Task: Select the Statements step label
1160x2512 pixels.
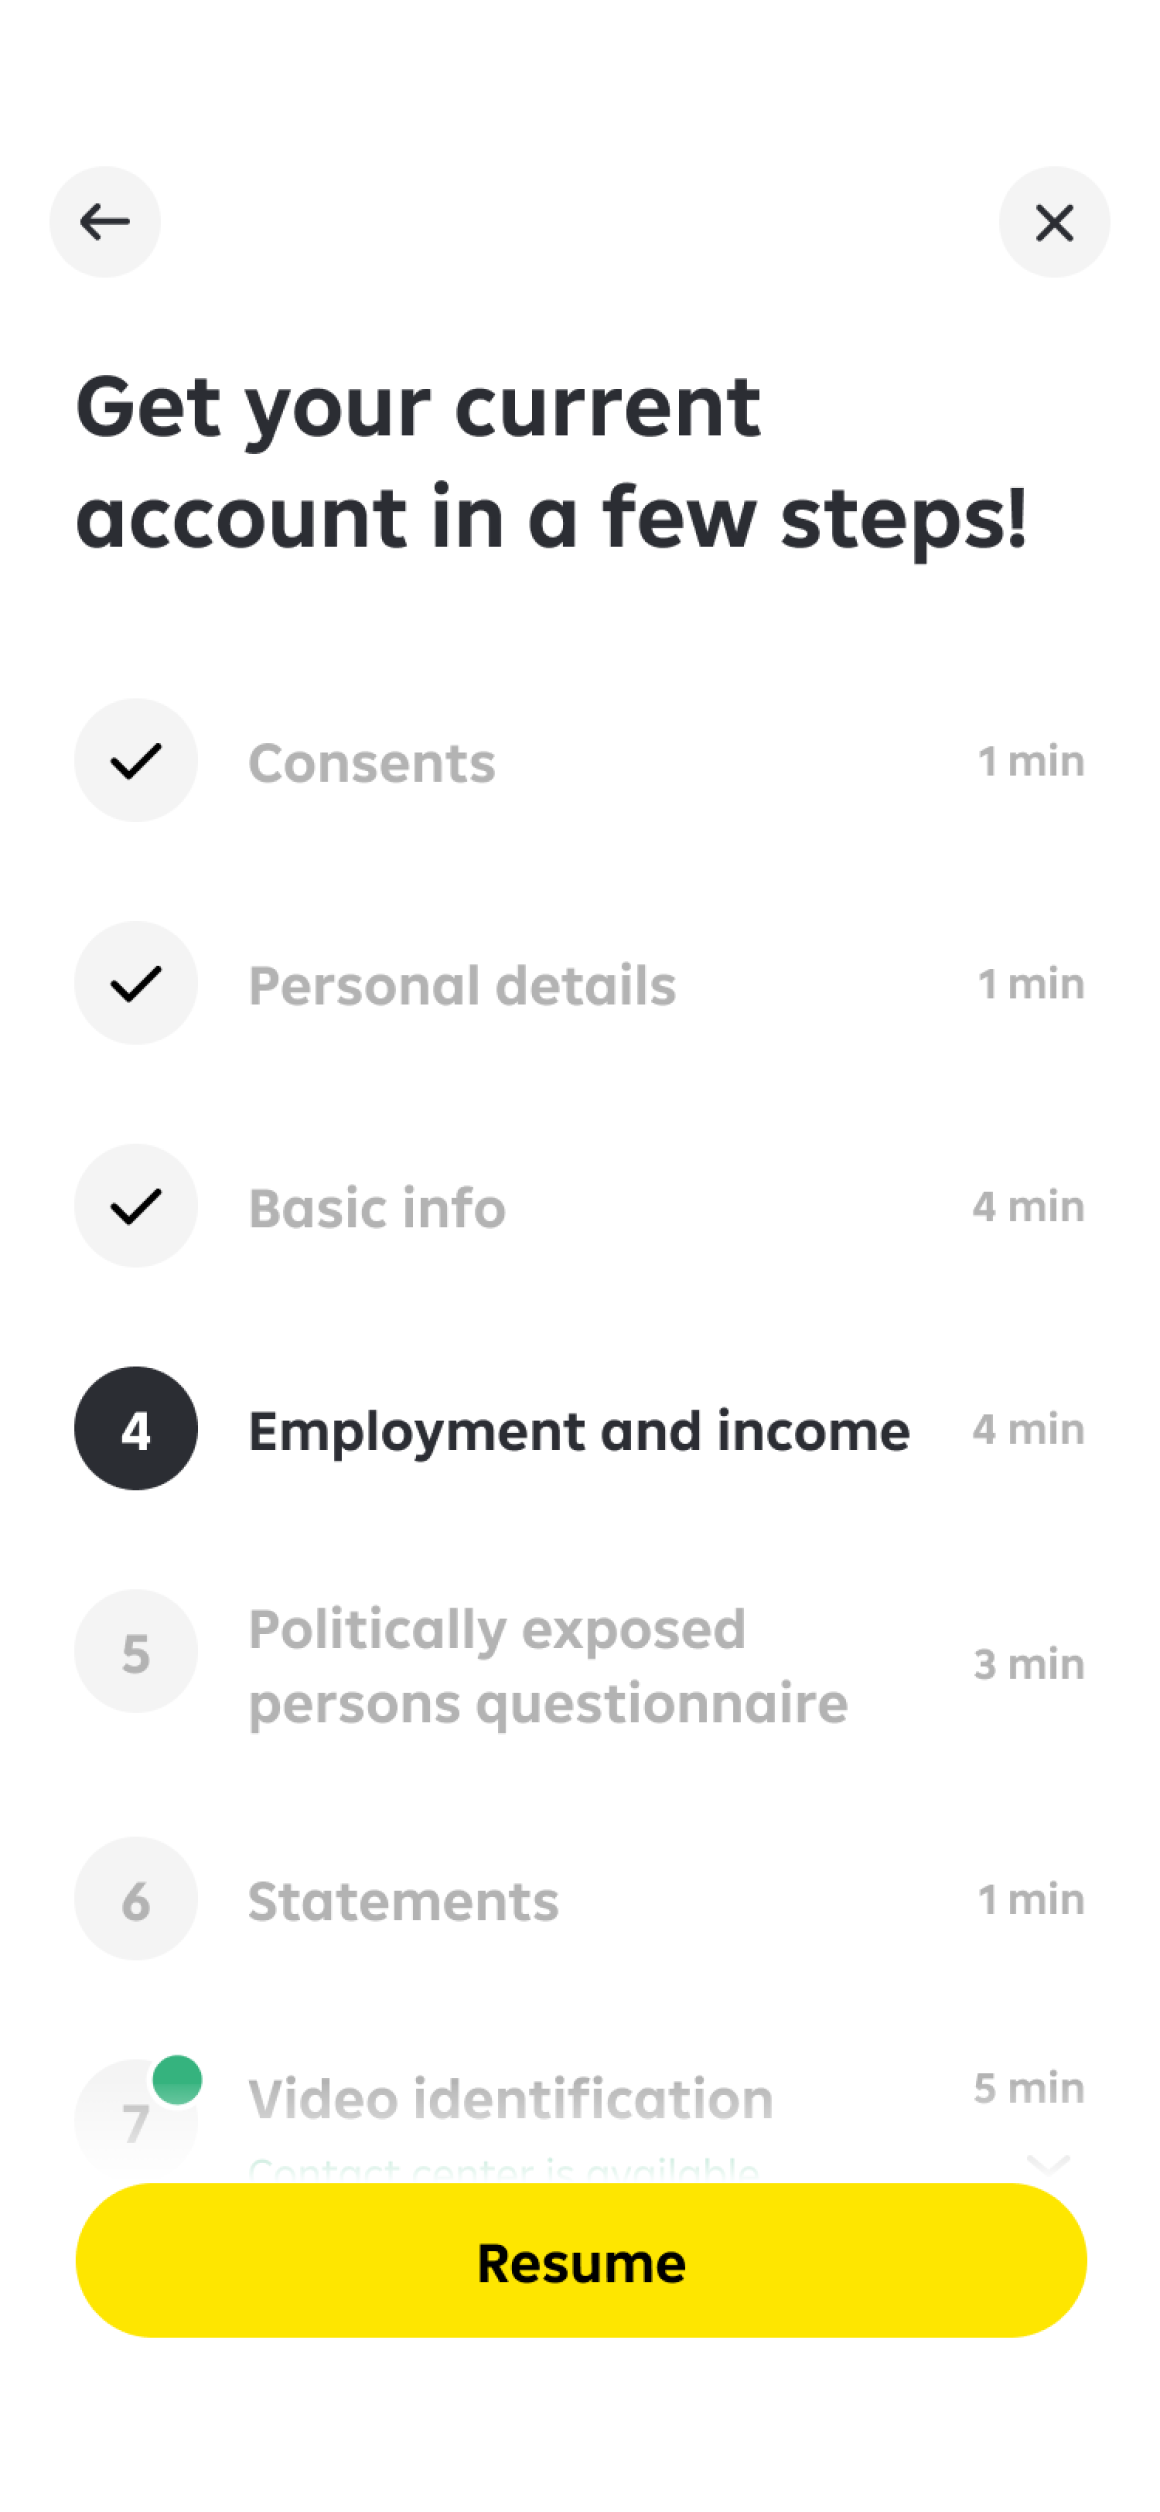Action: point(403,1901)
